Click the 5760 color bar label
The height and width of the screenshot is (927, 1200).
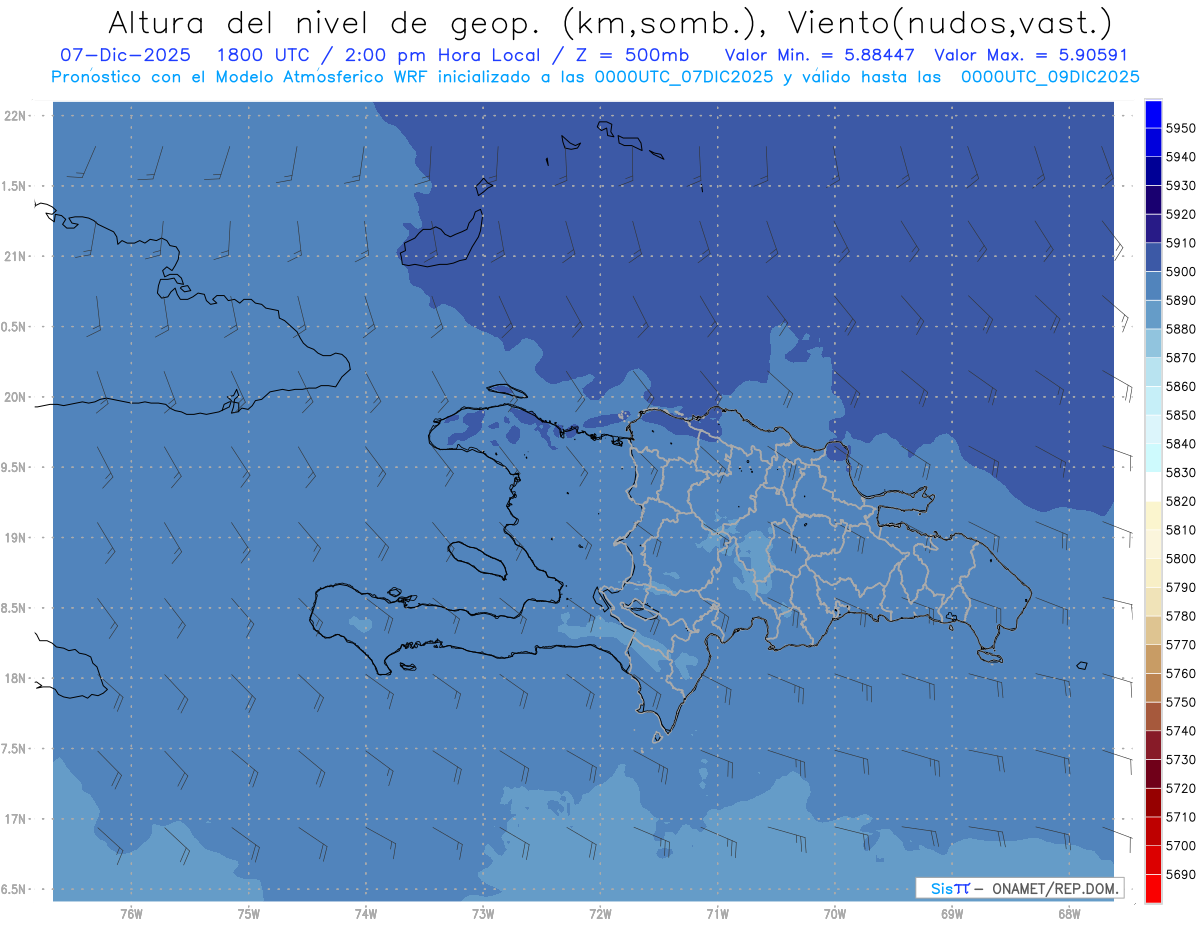(1180, 673)
